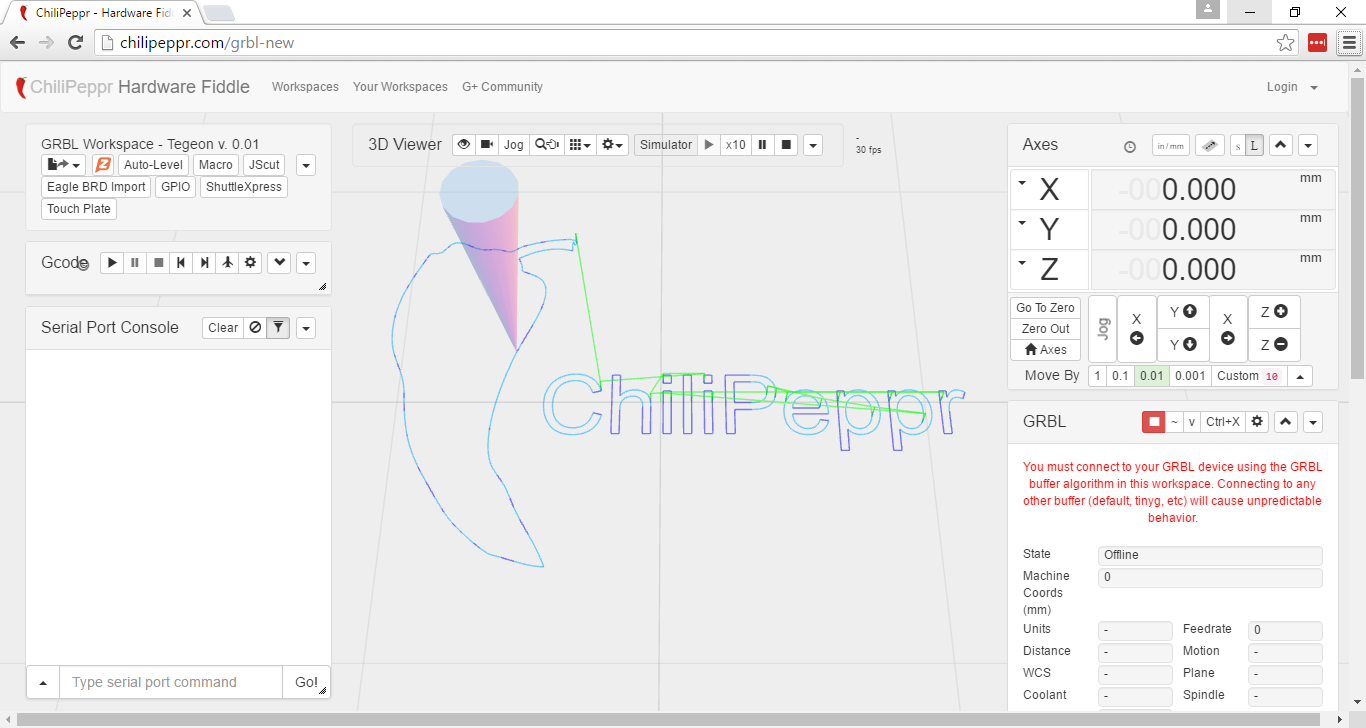Image resolution: width=1366 pixels, height=728 pixels.
Task: Click the Gcode settings gear icon
Action: coord(251,263)
